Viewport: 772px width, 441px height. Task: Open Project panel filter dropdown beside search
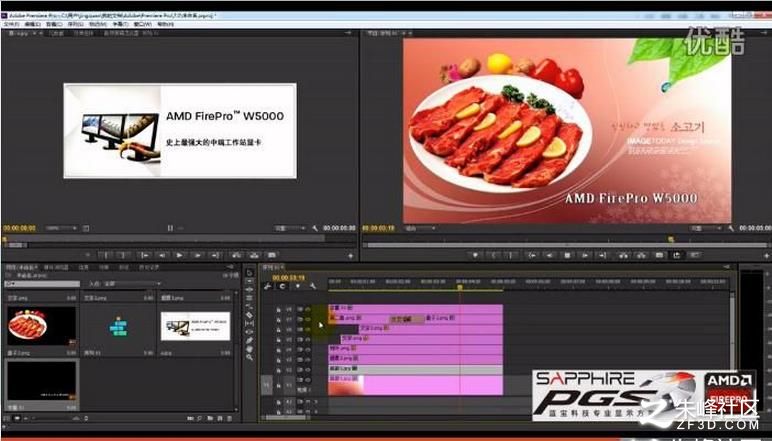tap(133, 284)
